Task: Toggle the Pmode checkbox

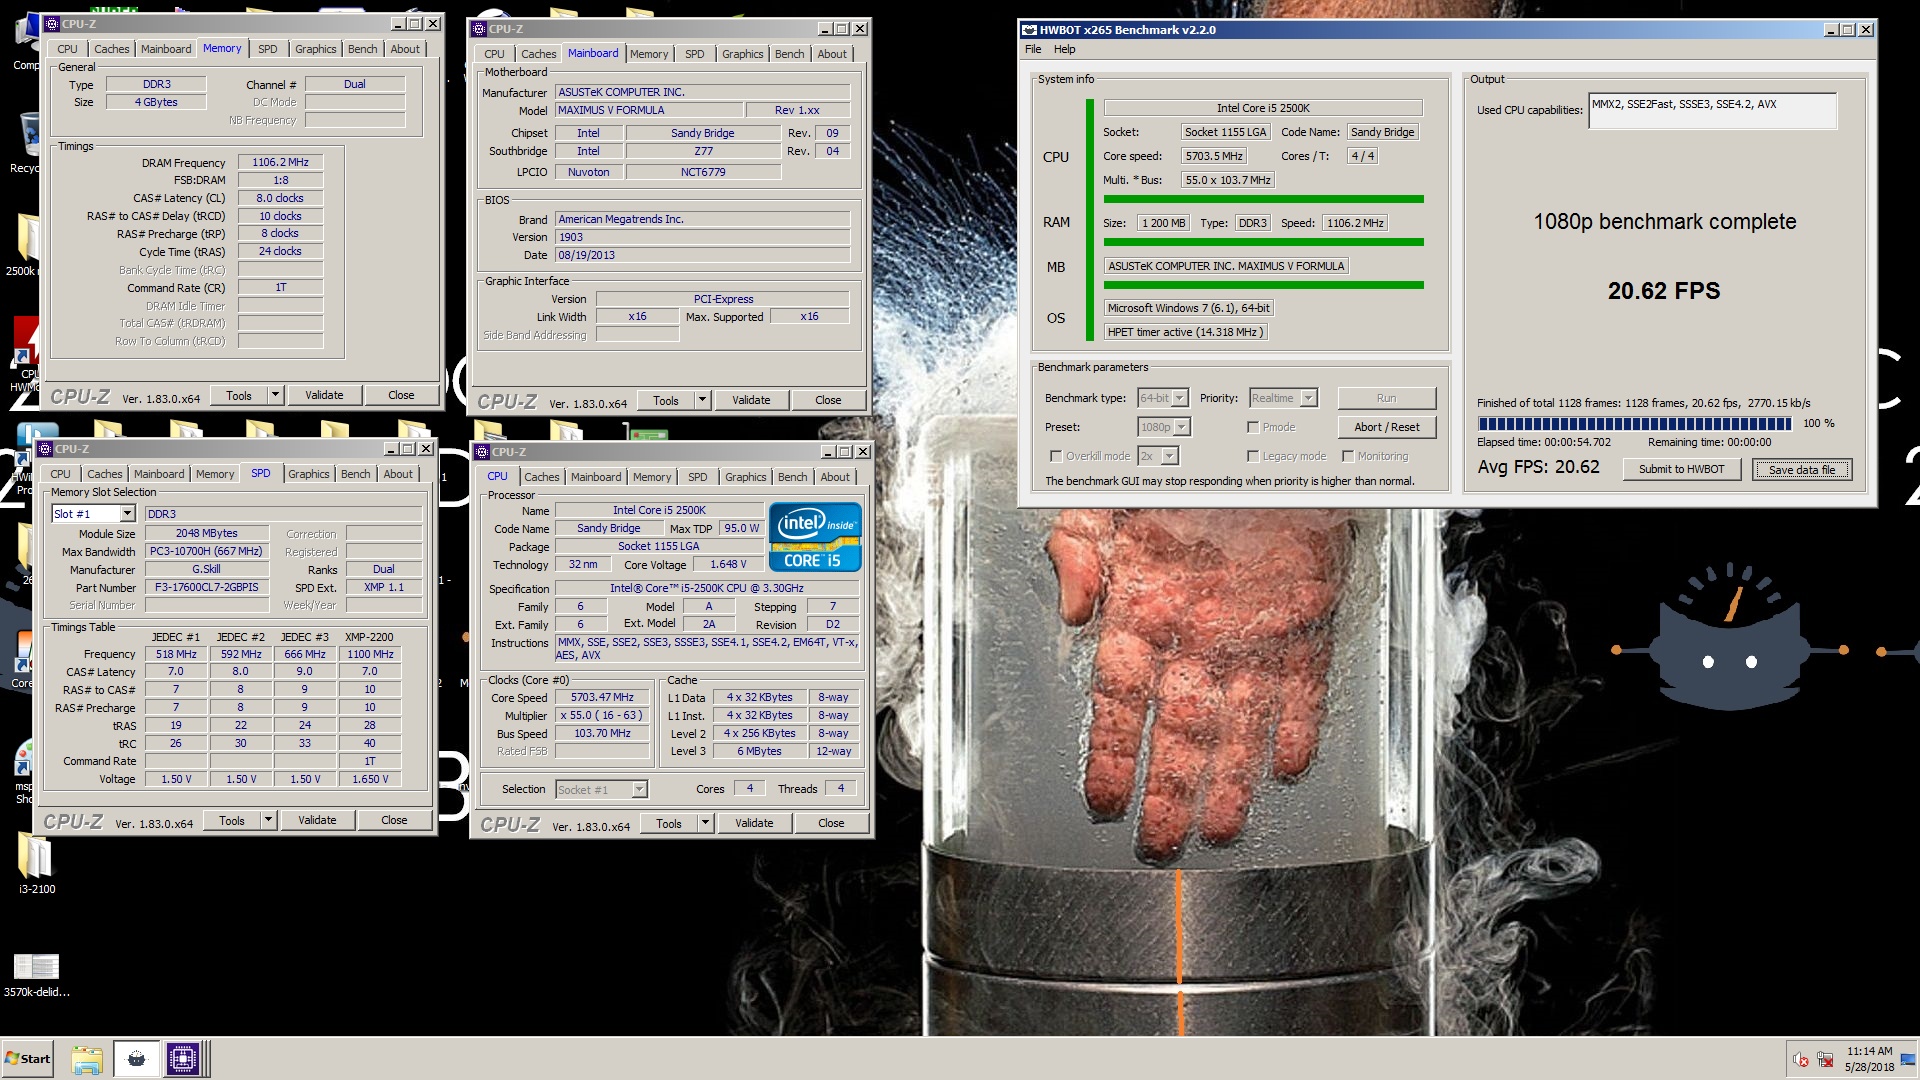Action: [x=1253, y=427]
